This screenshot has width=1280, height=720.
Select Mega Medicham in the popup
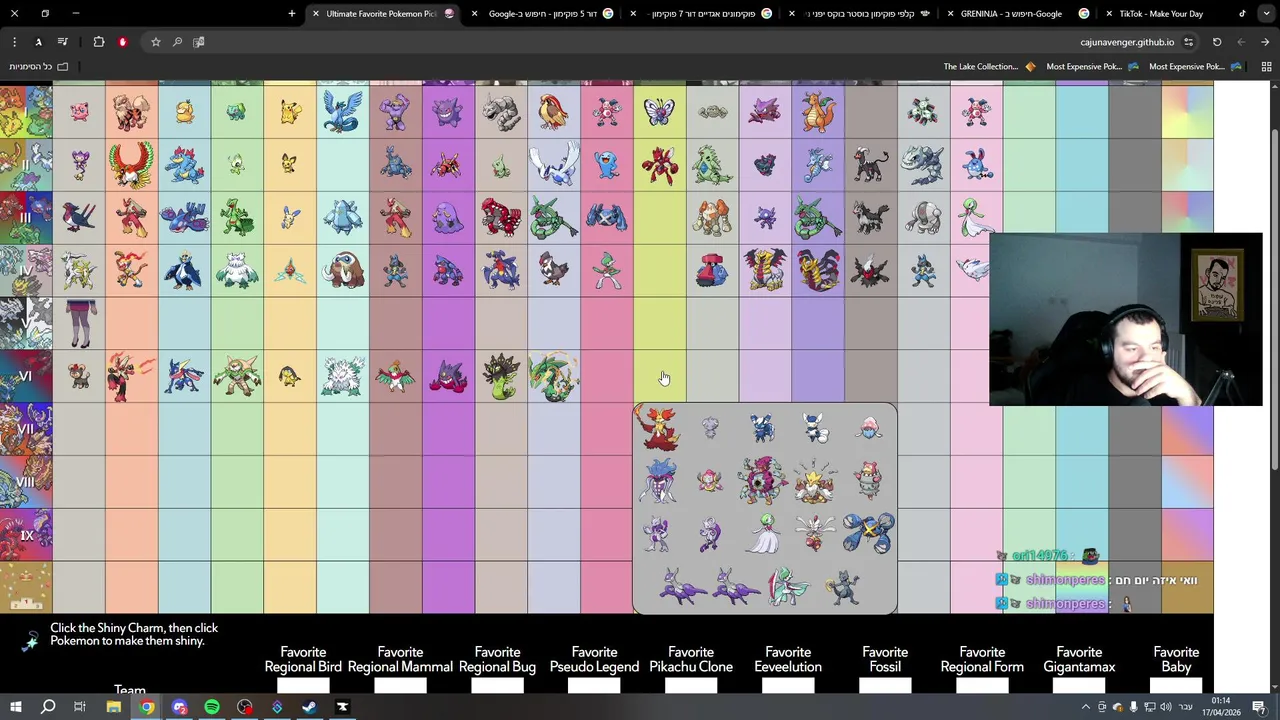click(815, 534)
